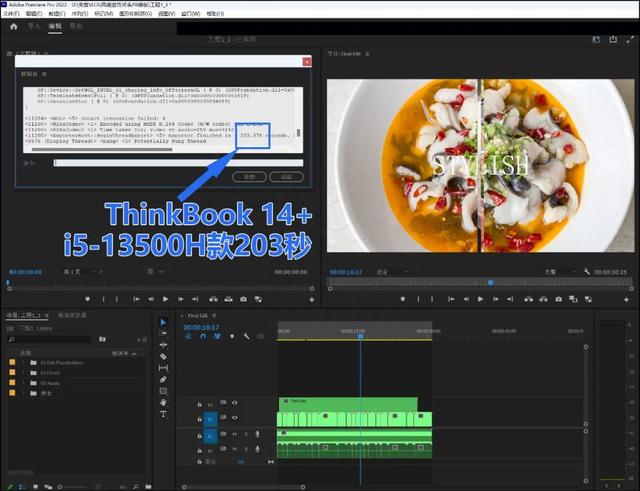Switch Project panel to list view

22,487
